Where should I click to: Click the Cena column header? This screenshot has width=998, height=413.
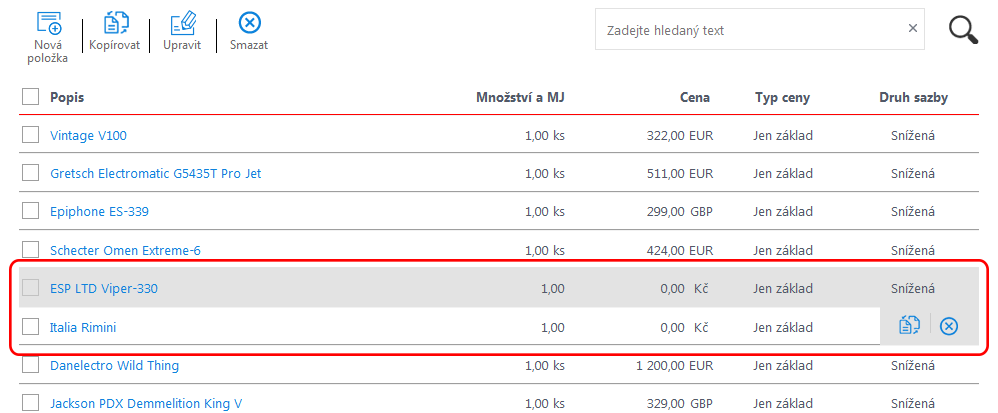pyautogui.click(x=694, y=97)
